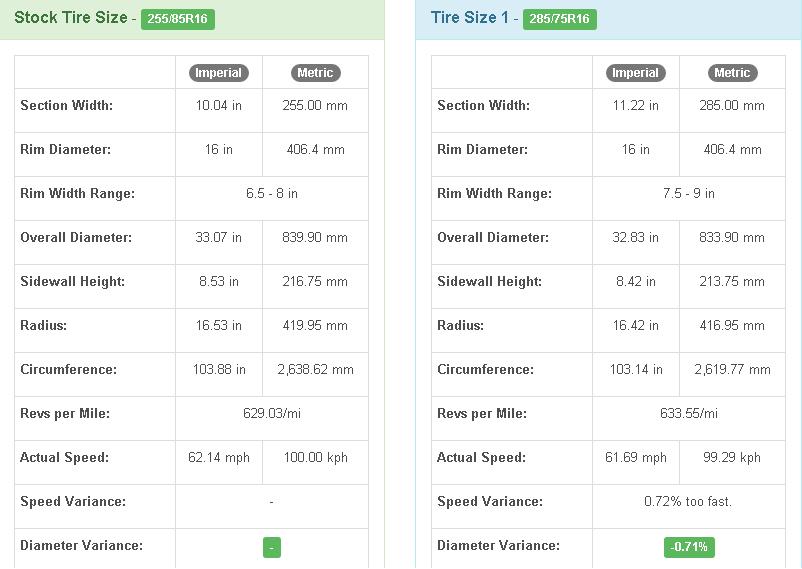
Task: Click the stock Rim Width Range 6.5 - 8 in
Action: (x=272, y=193)
